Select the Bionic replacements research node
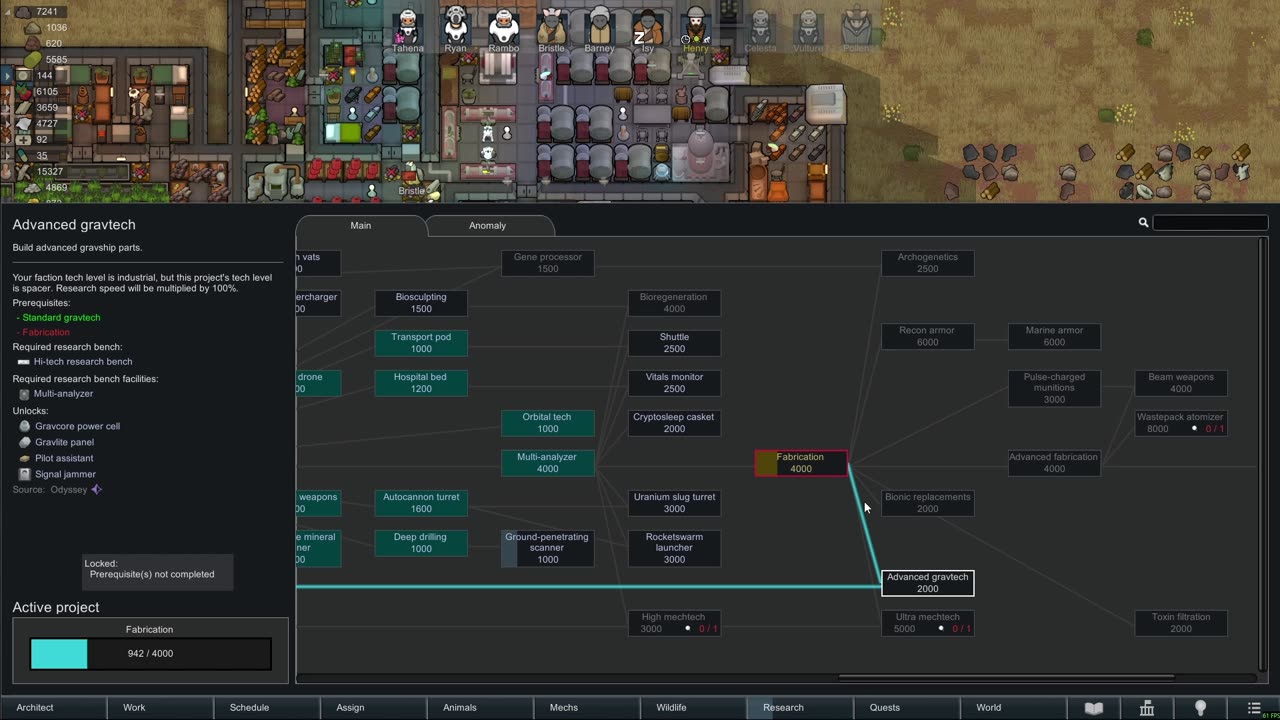Image resolution: width=1280 pixels, height=720 pixels. pos(927,503)
